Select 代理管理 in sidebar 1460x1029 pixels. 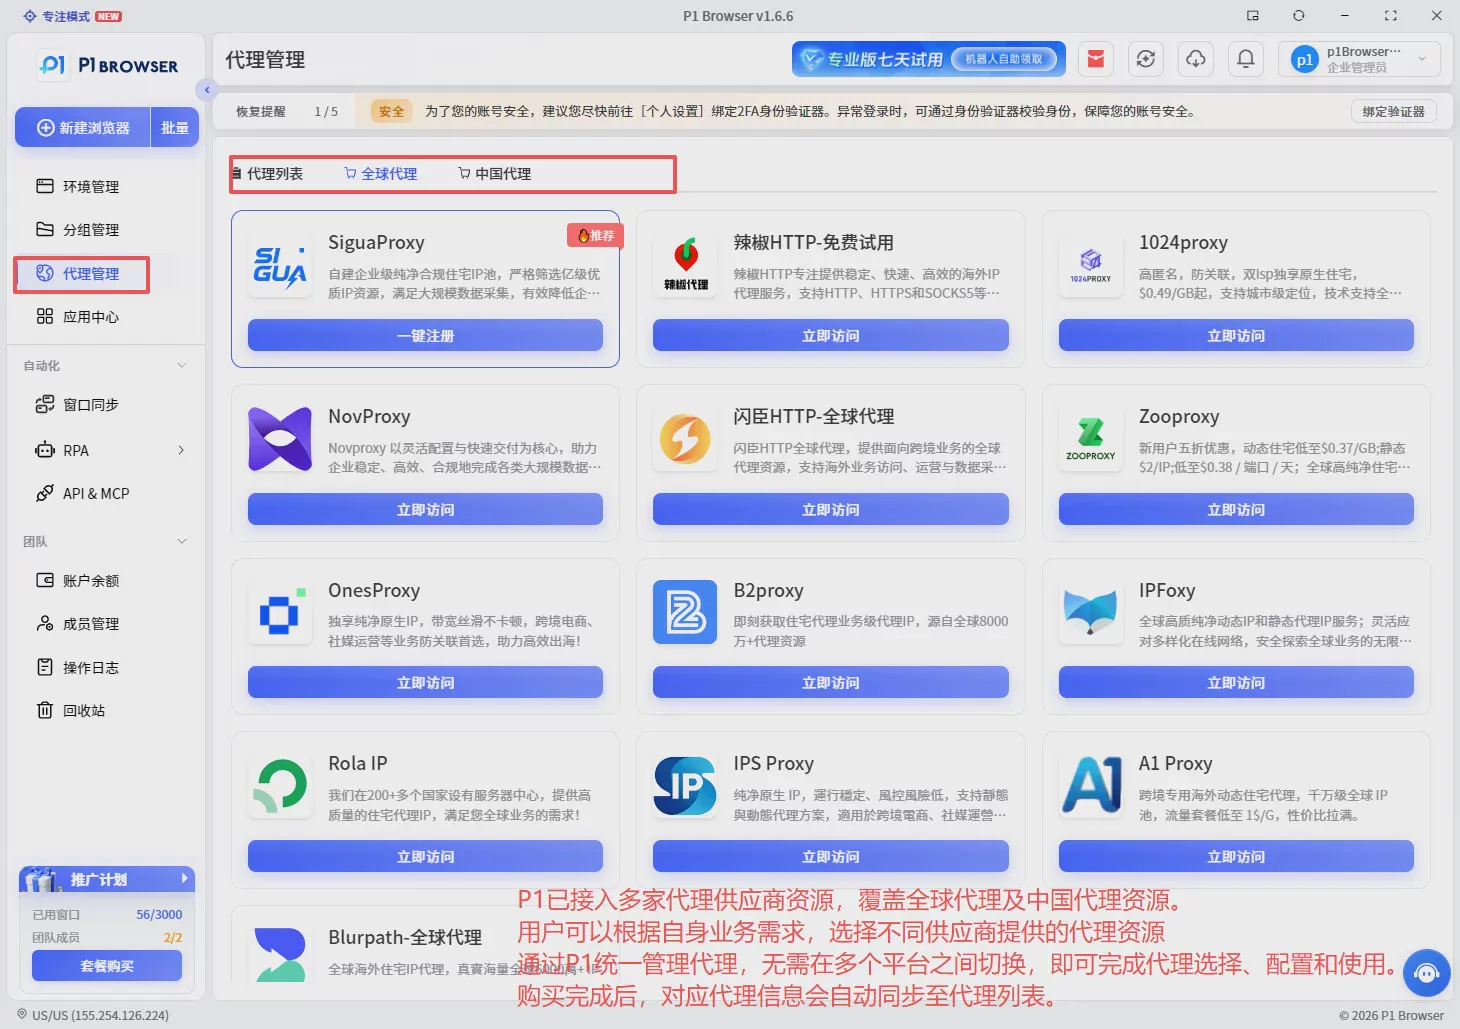(77, 273)
